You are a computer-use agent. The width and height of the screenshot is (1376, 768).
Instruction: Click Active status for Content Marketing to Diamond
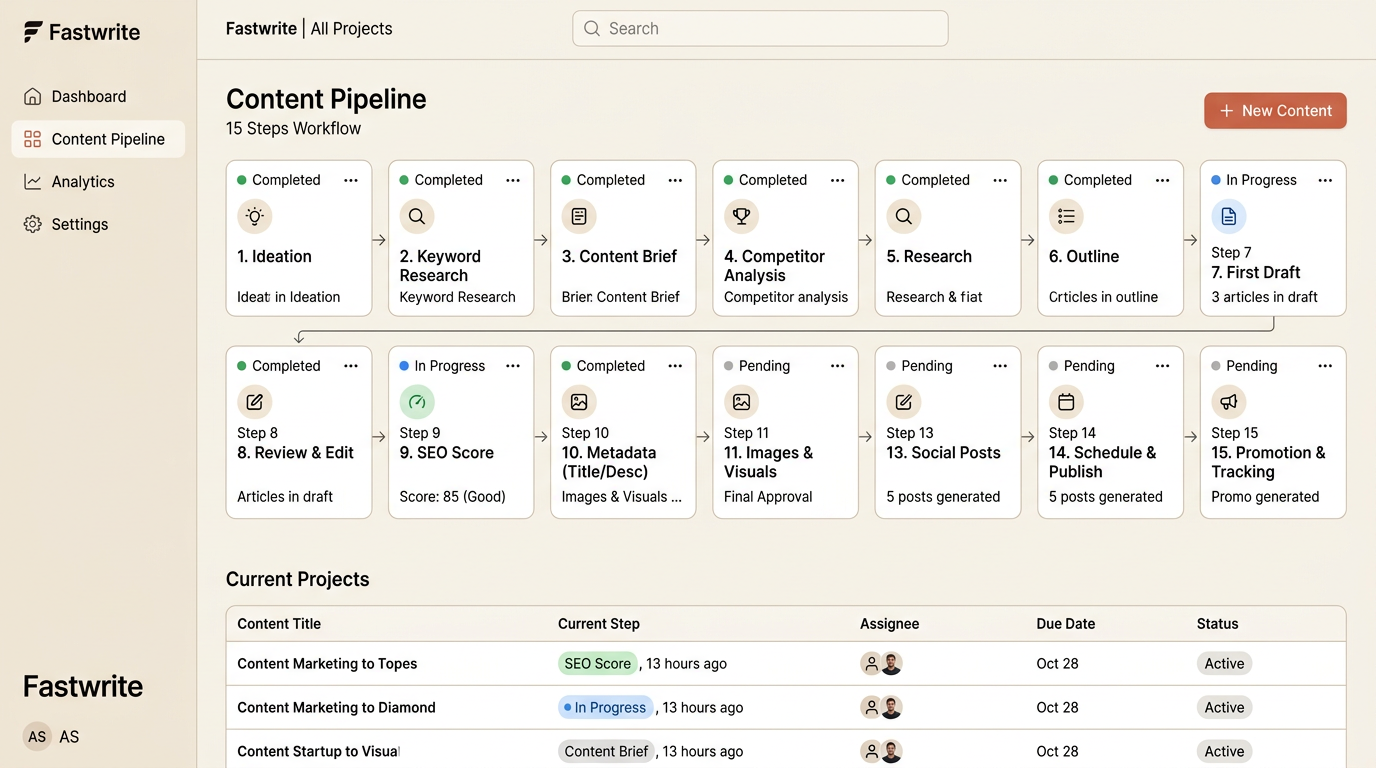[x=1224, y=708]
